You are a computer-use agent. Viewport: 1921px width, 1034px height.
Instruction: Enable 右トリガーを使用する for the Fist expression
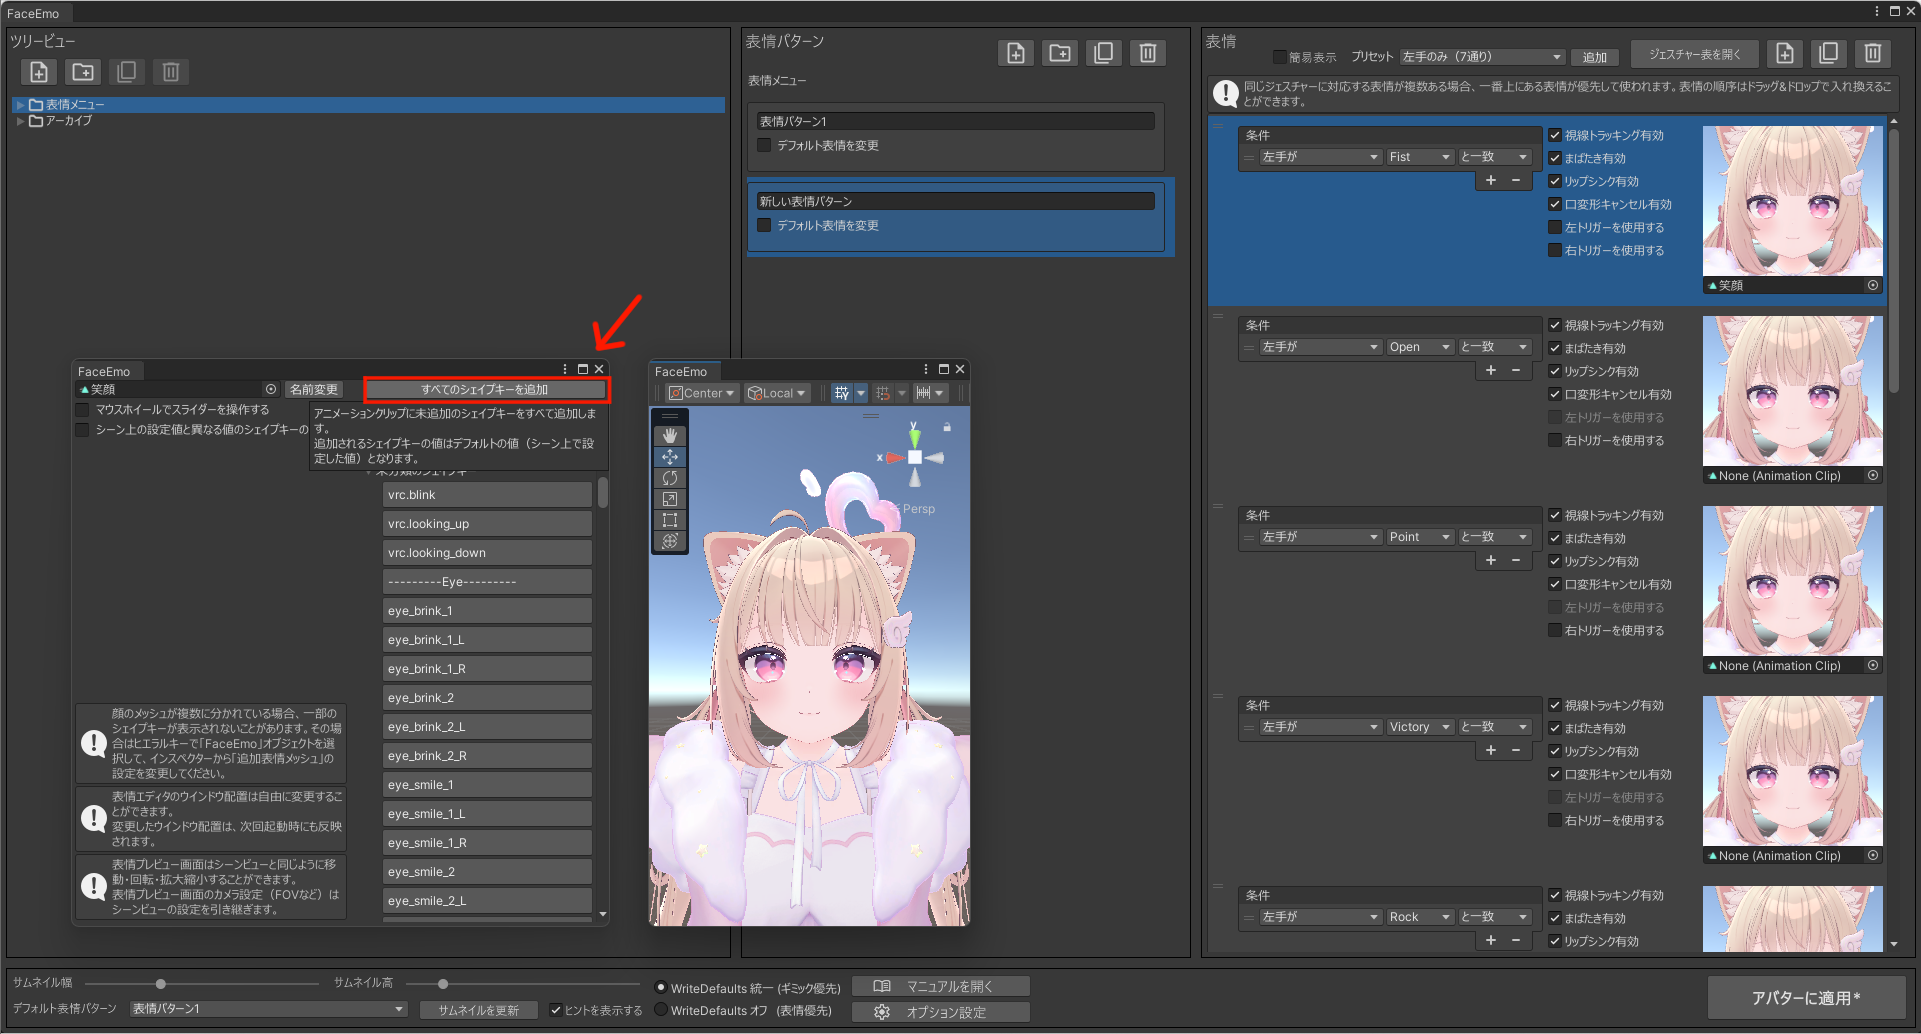coord(1556,250)
